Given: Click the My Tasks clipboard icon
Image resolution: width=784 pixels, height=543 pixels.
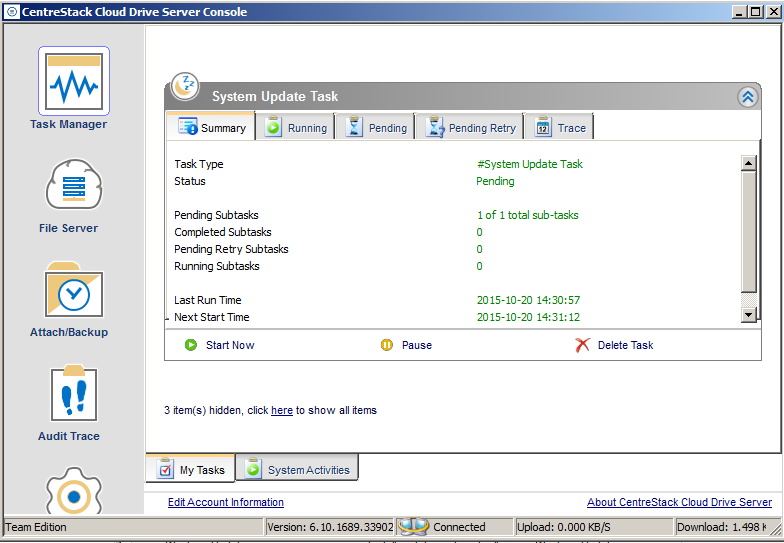Looking at the screenshot, I should click(x=166, y=469).
